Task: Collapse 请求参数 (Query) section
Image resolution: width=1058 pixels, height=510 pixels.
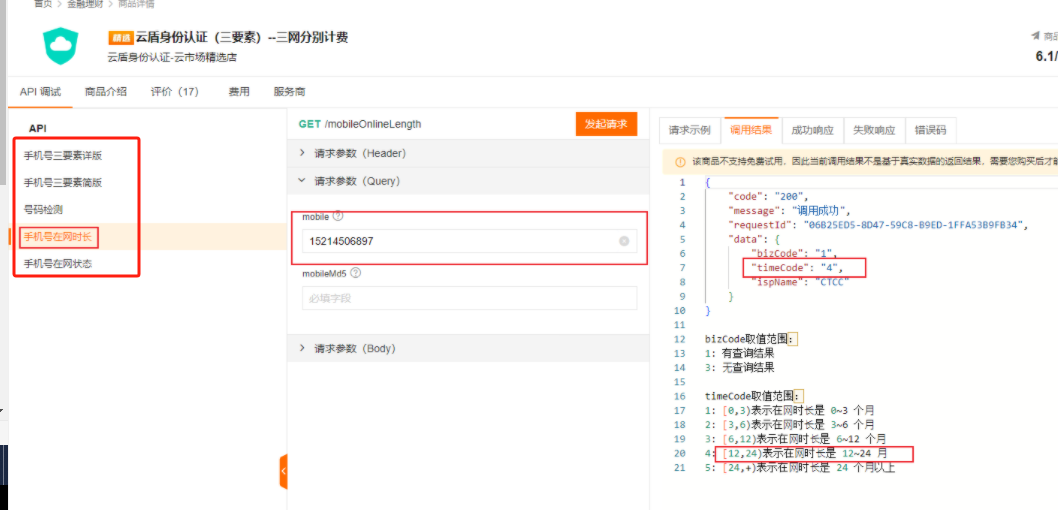Action: pyautogui.click(x=468, y=181)
